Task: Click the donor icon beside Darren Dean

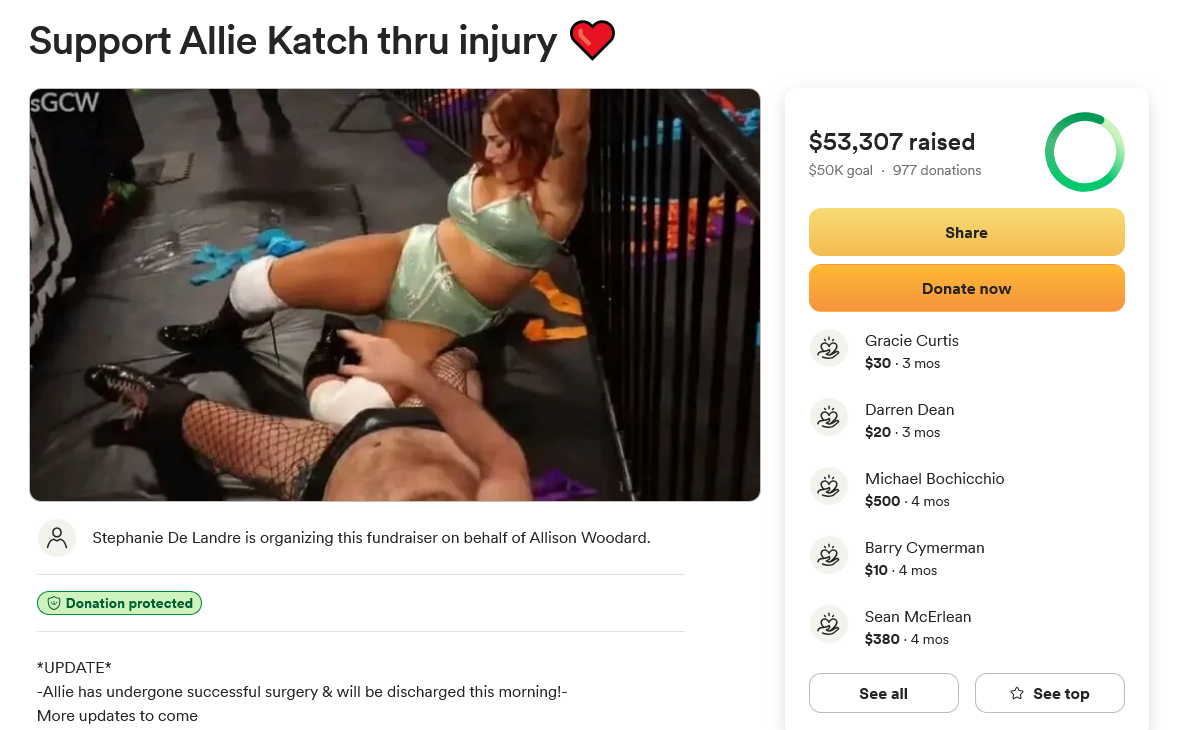Action: point(828,418)
